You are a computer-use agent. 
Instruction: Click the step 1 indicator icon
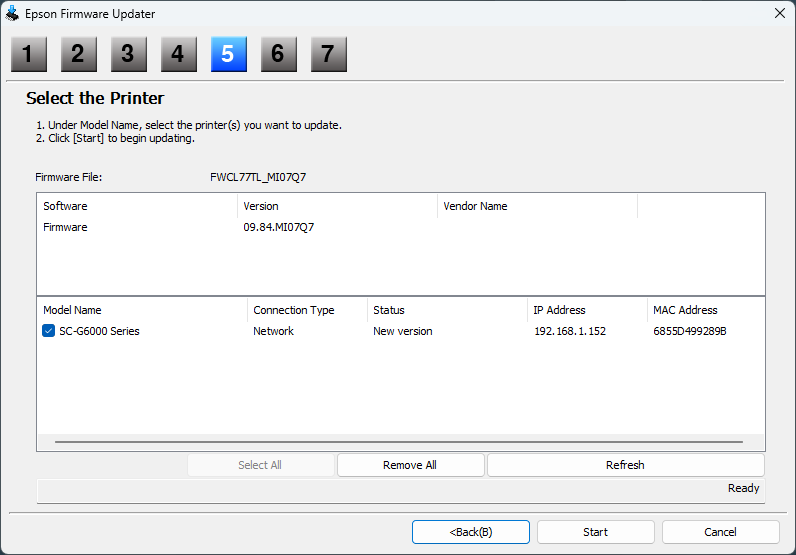[x=29, y=54]
